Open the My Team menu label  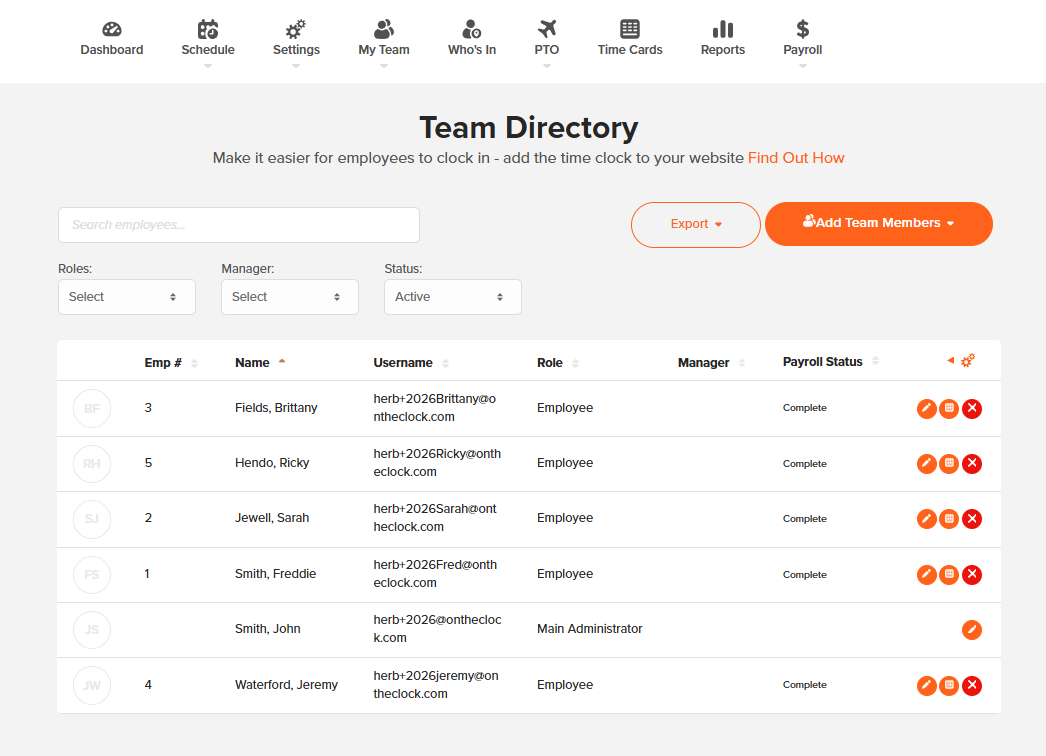pos(384,50)
